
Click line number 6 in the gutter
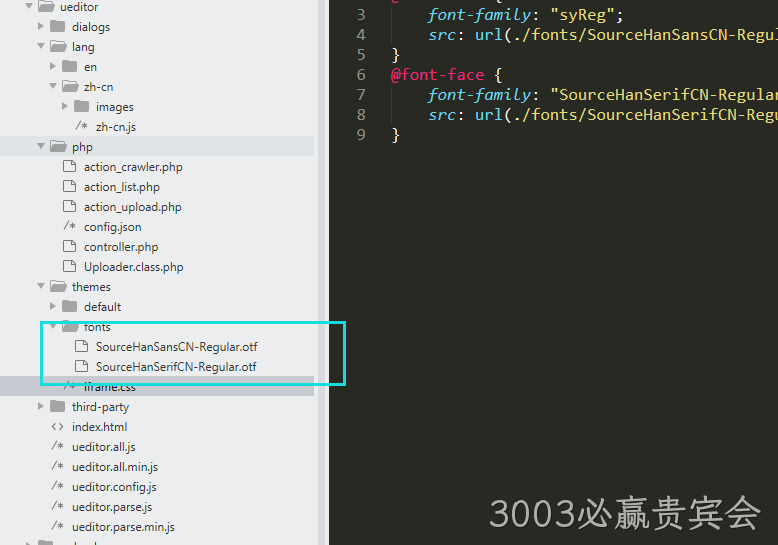point(361,75)
